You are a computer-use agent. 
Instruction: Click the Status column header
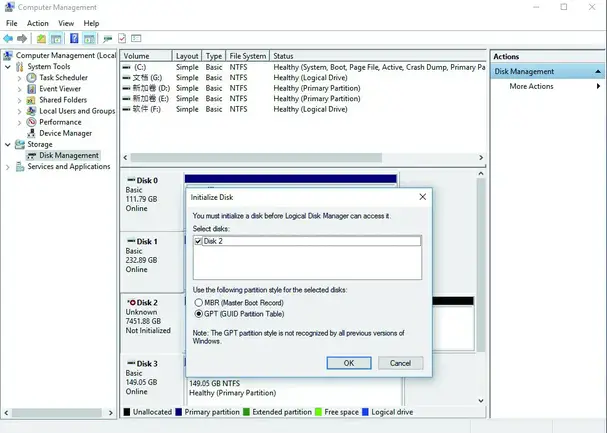tap(378, 56)
